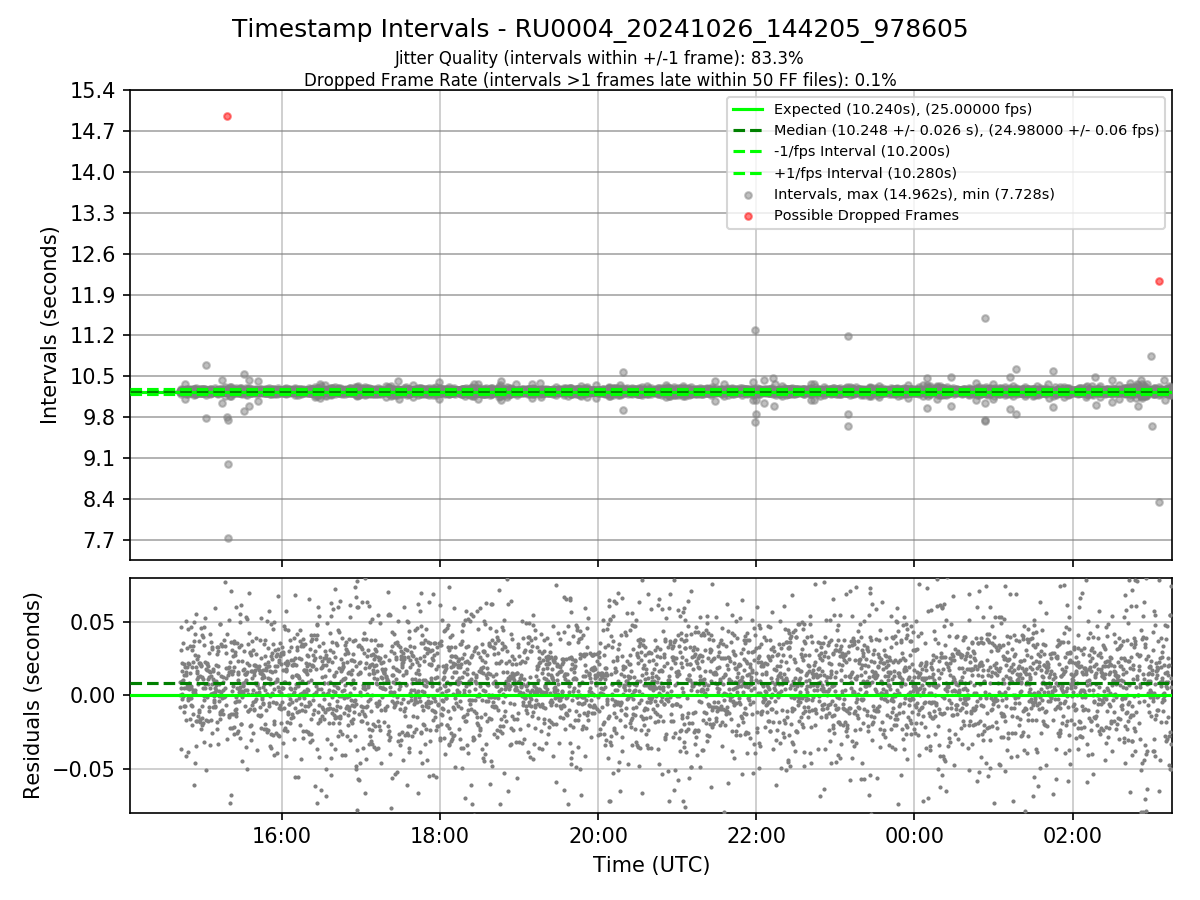This screenshot has height=900, width=1200.
Task: Click the legend entry 'Expected (10.240s), (25.00000 fps)'
Action: (903, 109)
